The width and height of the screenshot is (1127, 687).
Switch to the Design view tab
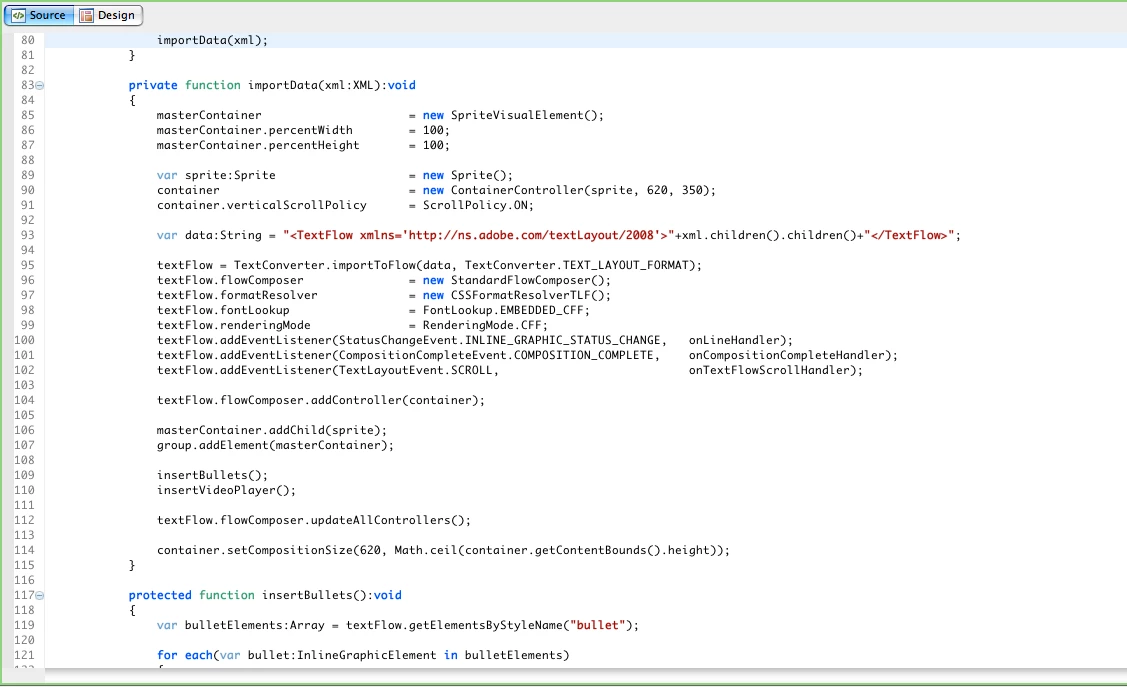108,15
